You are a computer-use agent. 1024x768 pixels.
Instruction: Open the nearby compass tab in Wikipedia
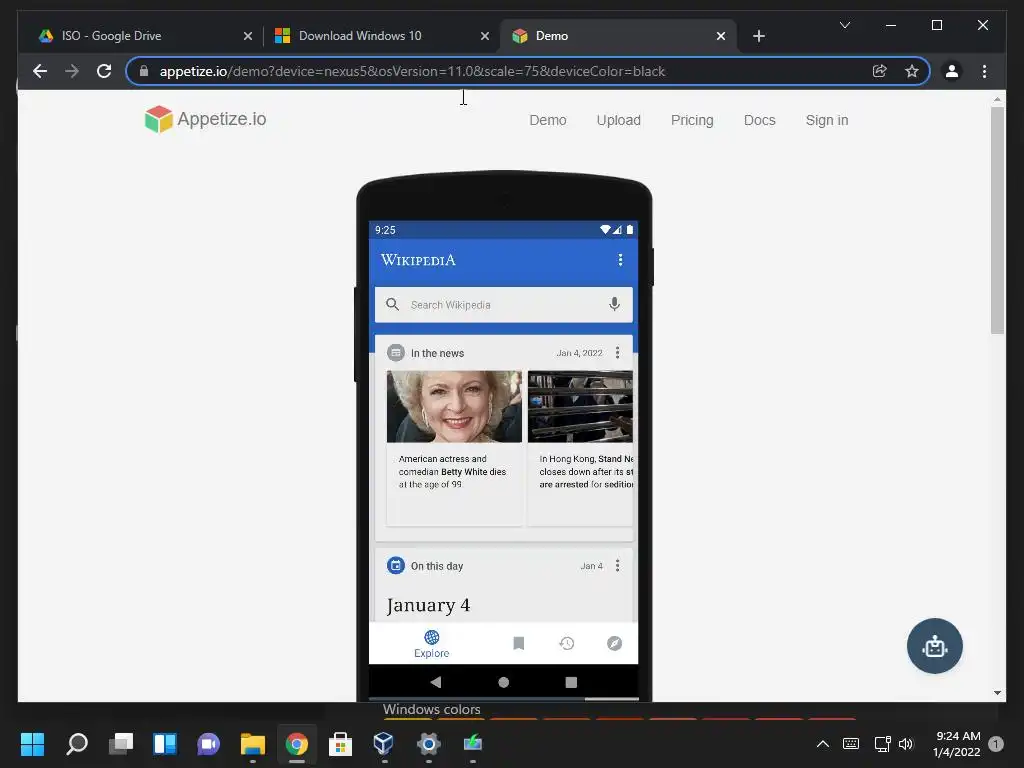pyautogui.click(x=615, y=643)
